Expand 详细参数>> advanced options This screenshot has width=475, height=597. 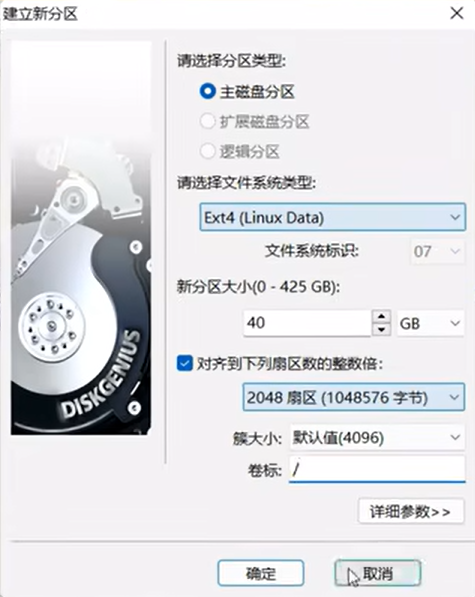point(411,511)
